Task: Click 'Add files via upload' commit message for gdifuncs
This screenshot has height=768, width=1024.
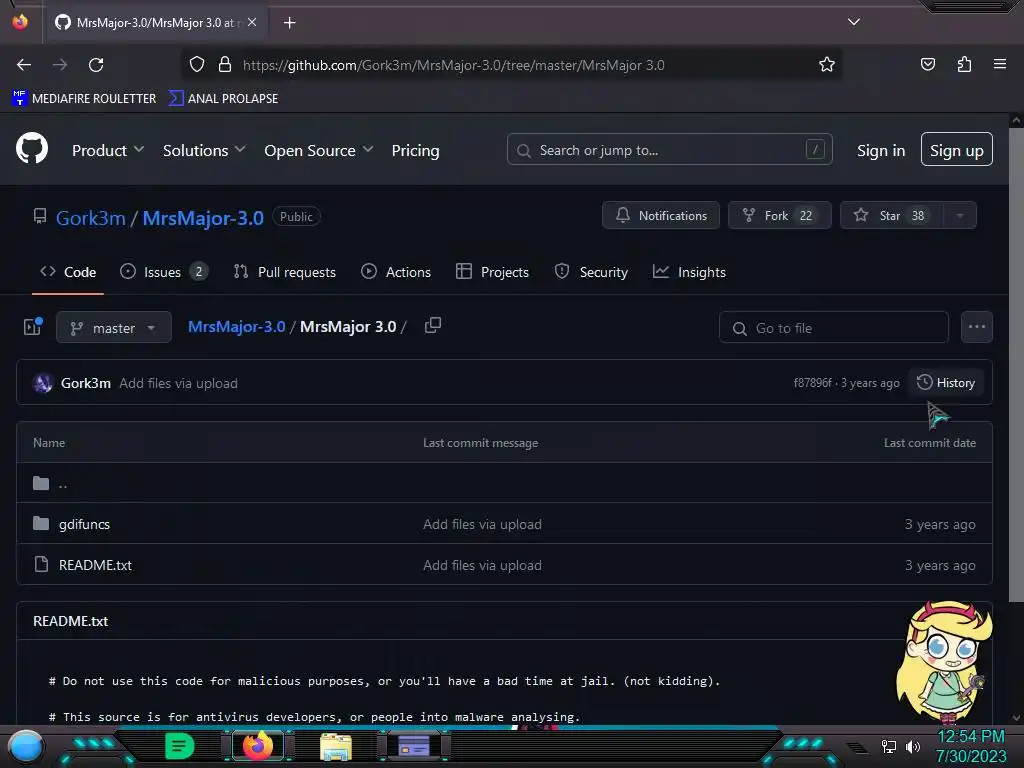Action: 482,524
